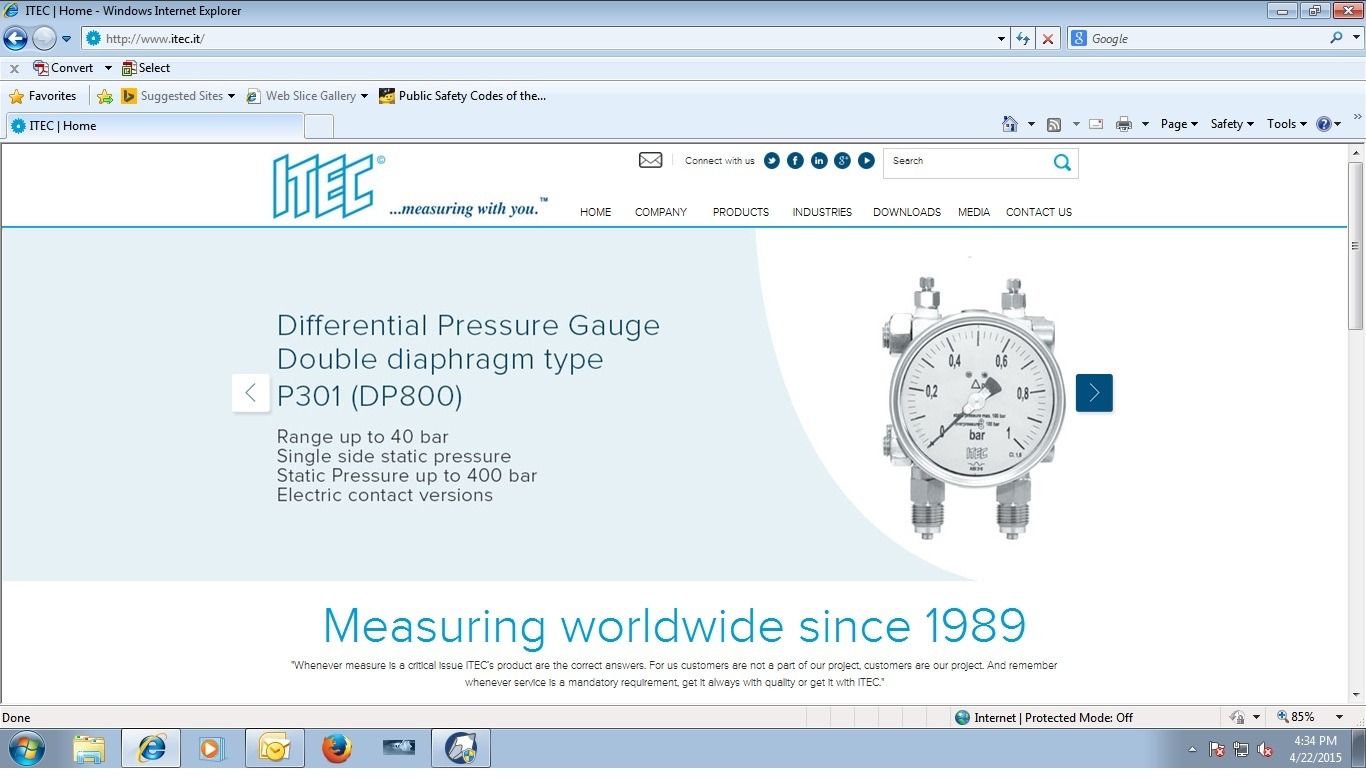Click the magnifier in Google search box
1366x778 pixels.
1337,38
